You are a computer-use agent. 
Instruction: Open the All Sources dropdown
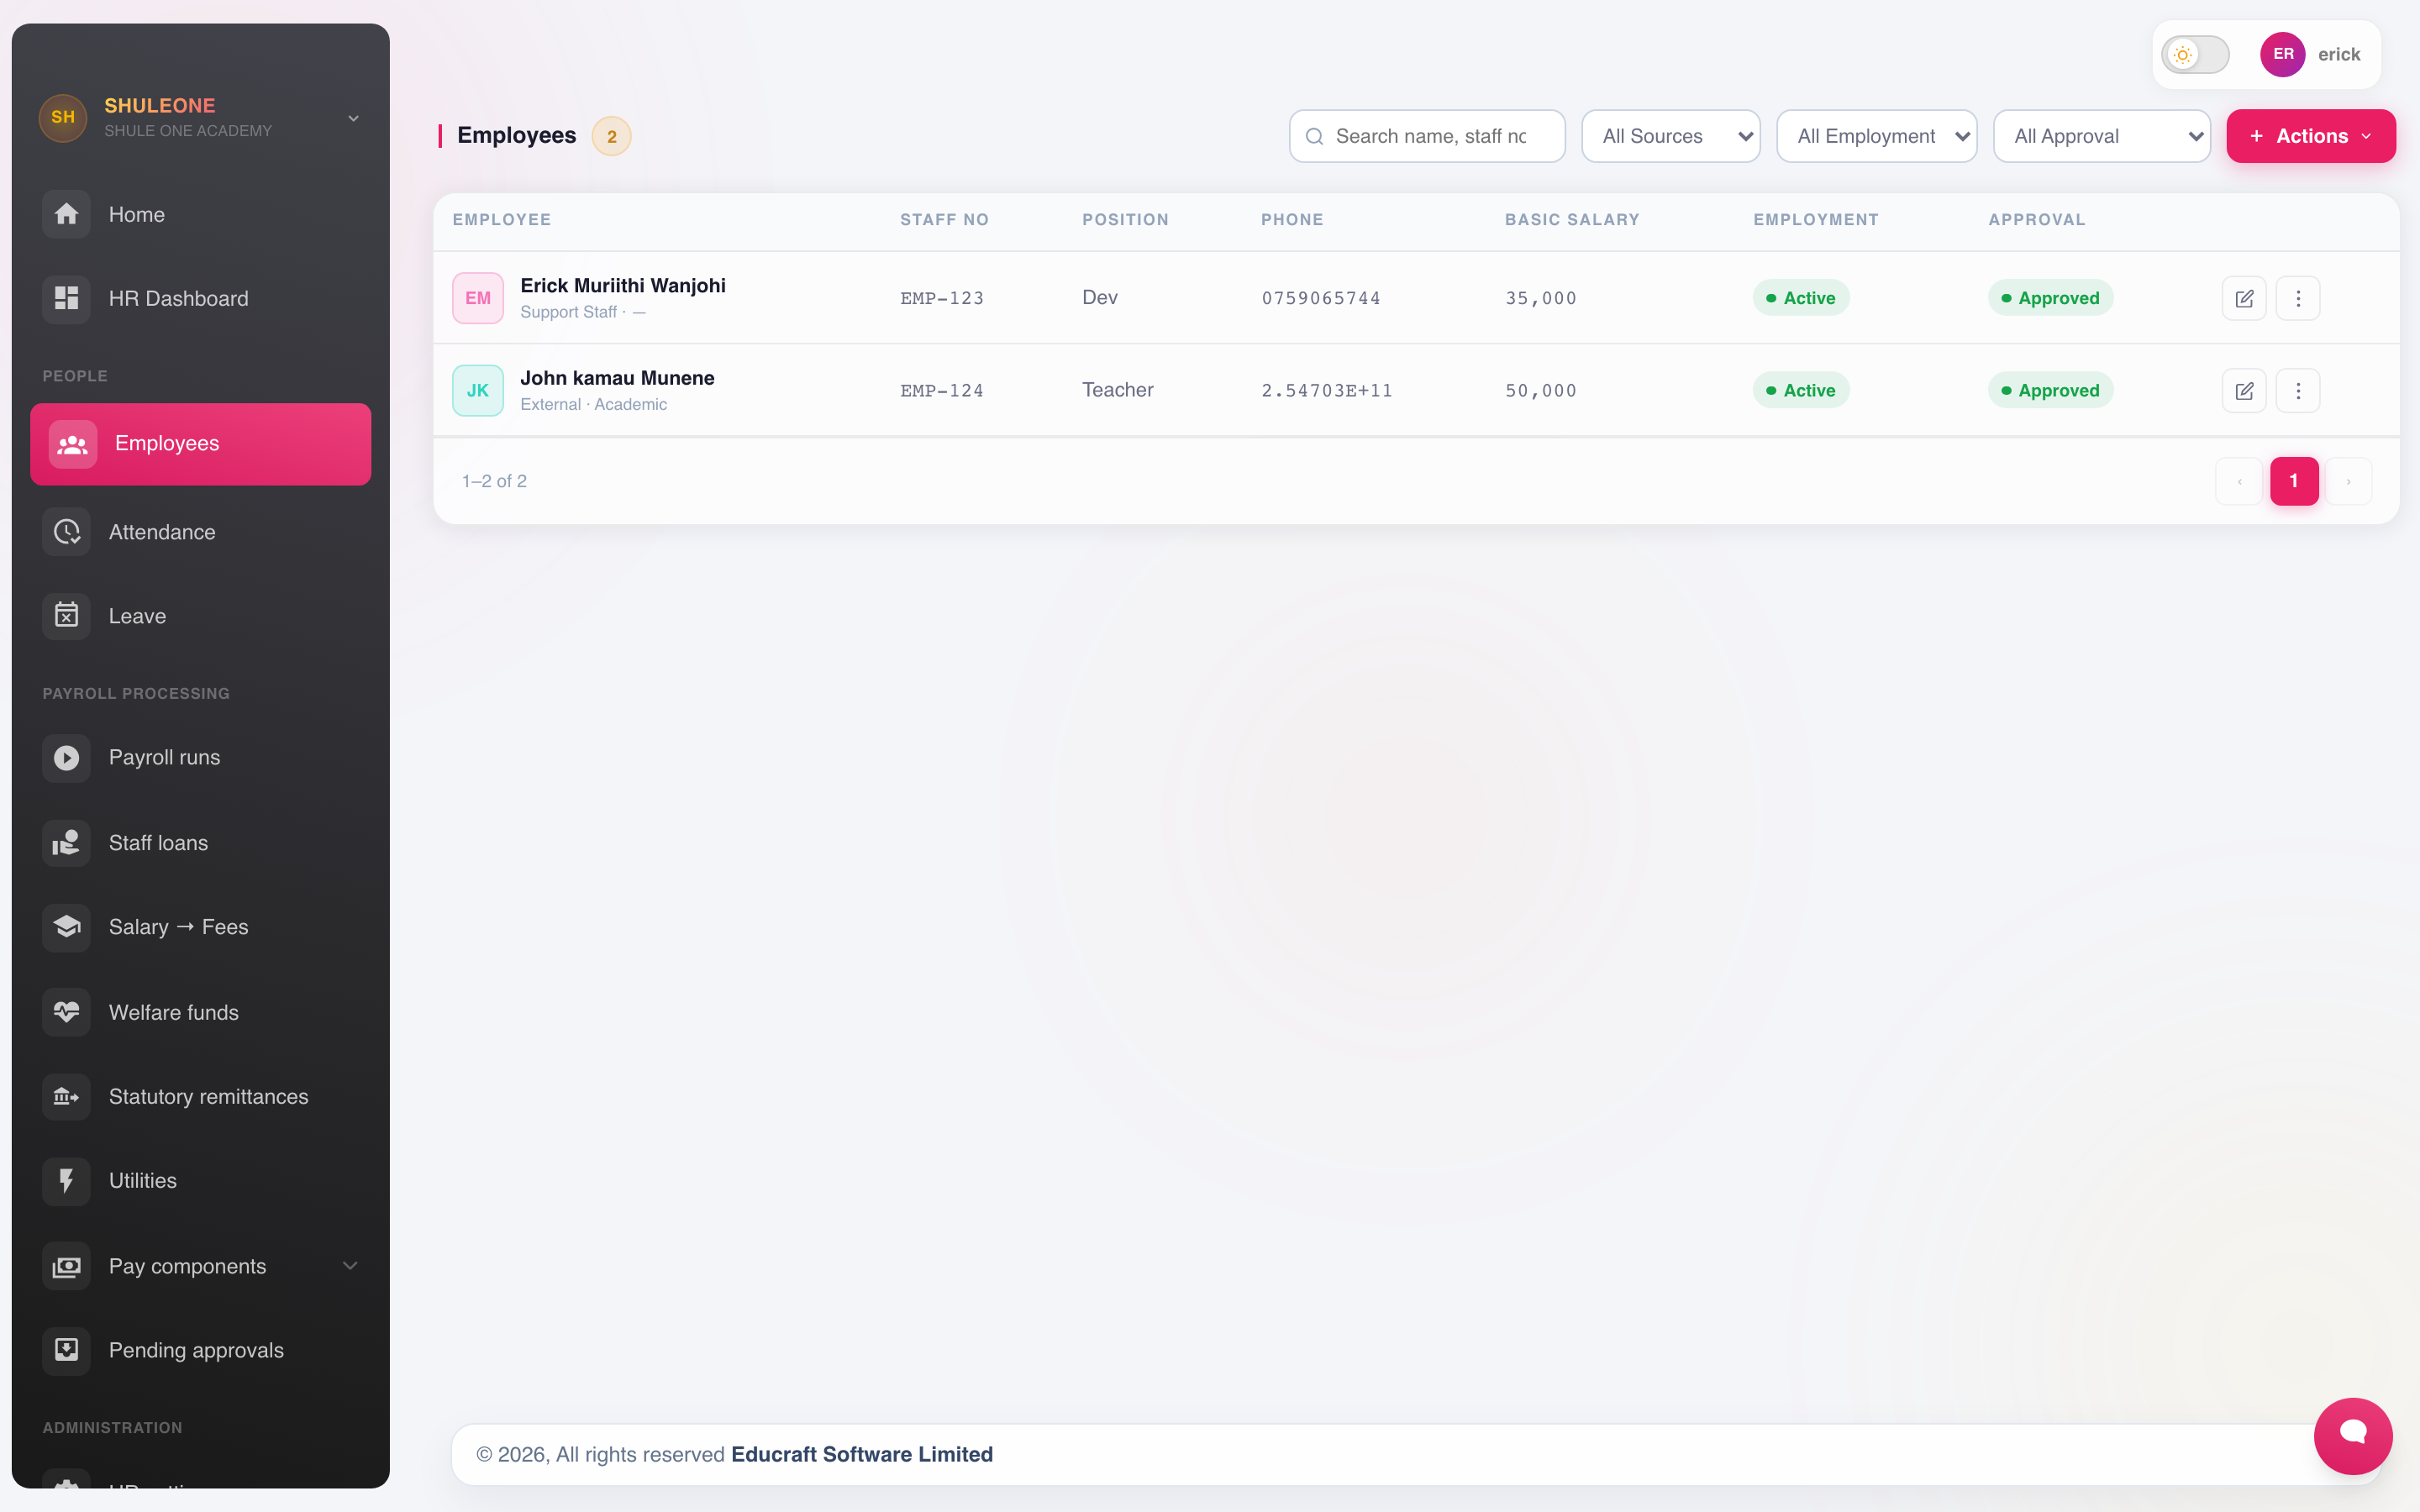[x=1671, y=136]
